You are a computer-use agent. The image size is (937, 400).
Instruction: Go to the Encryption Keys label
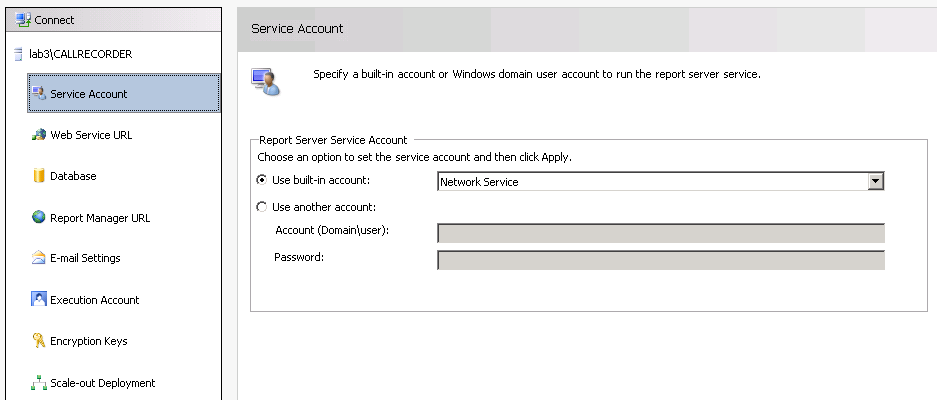[x=89, y=341]
